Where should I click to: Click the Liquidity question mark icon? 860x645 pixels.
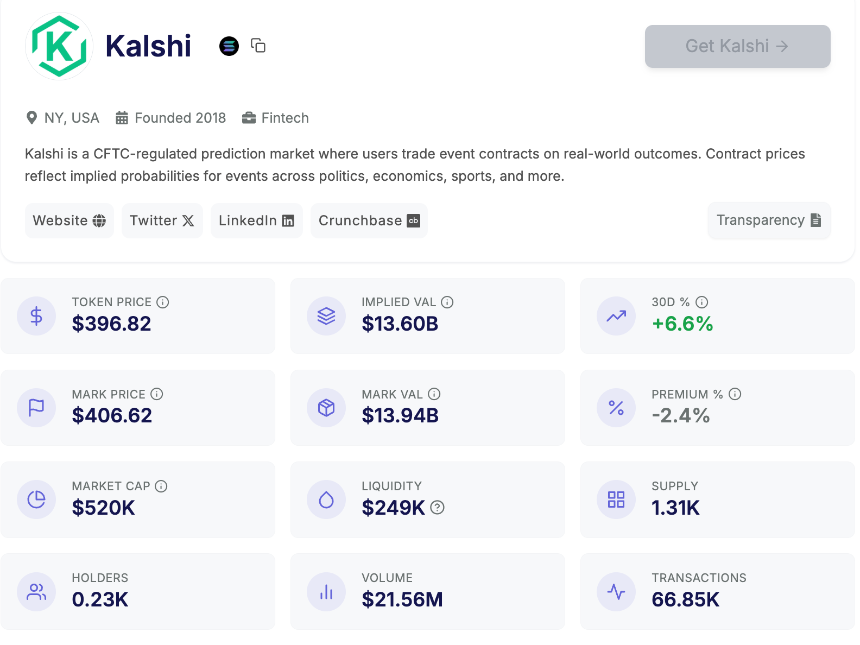click(x=437, y=508)
